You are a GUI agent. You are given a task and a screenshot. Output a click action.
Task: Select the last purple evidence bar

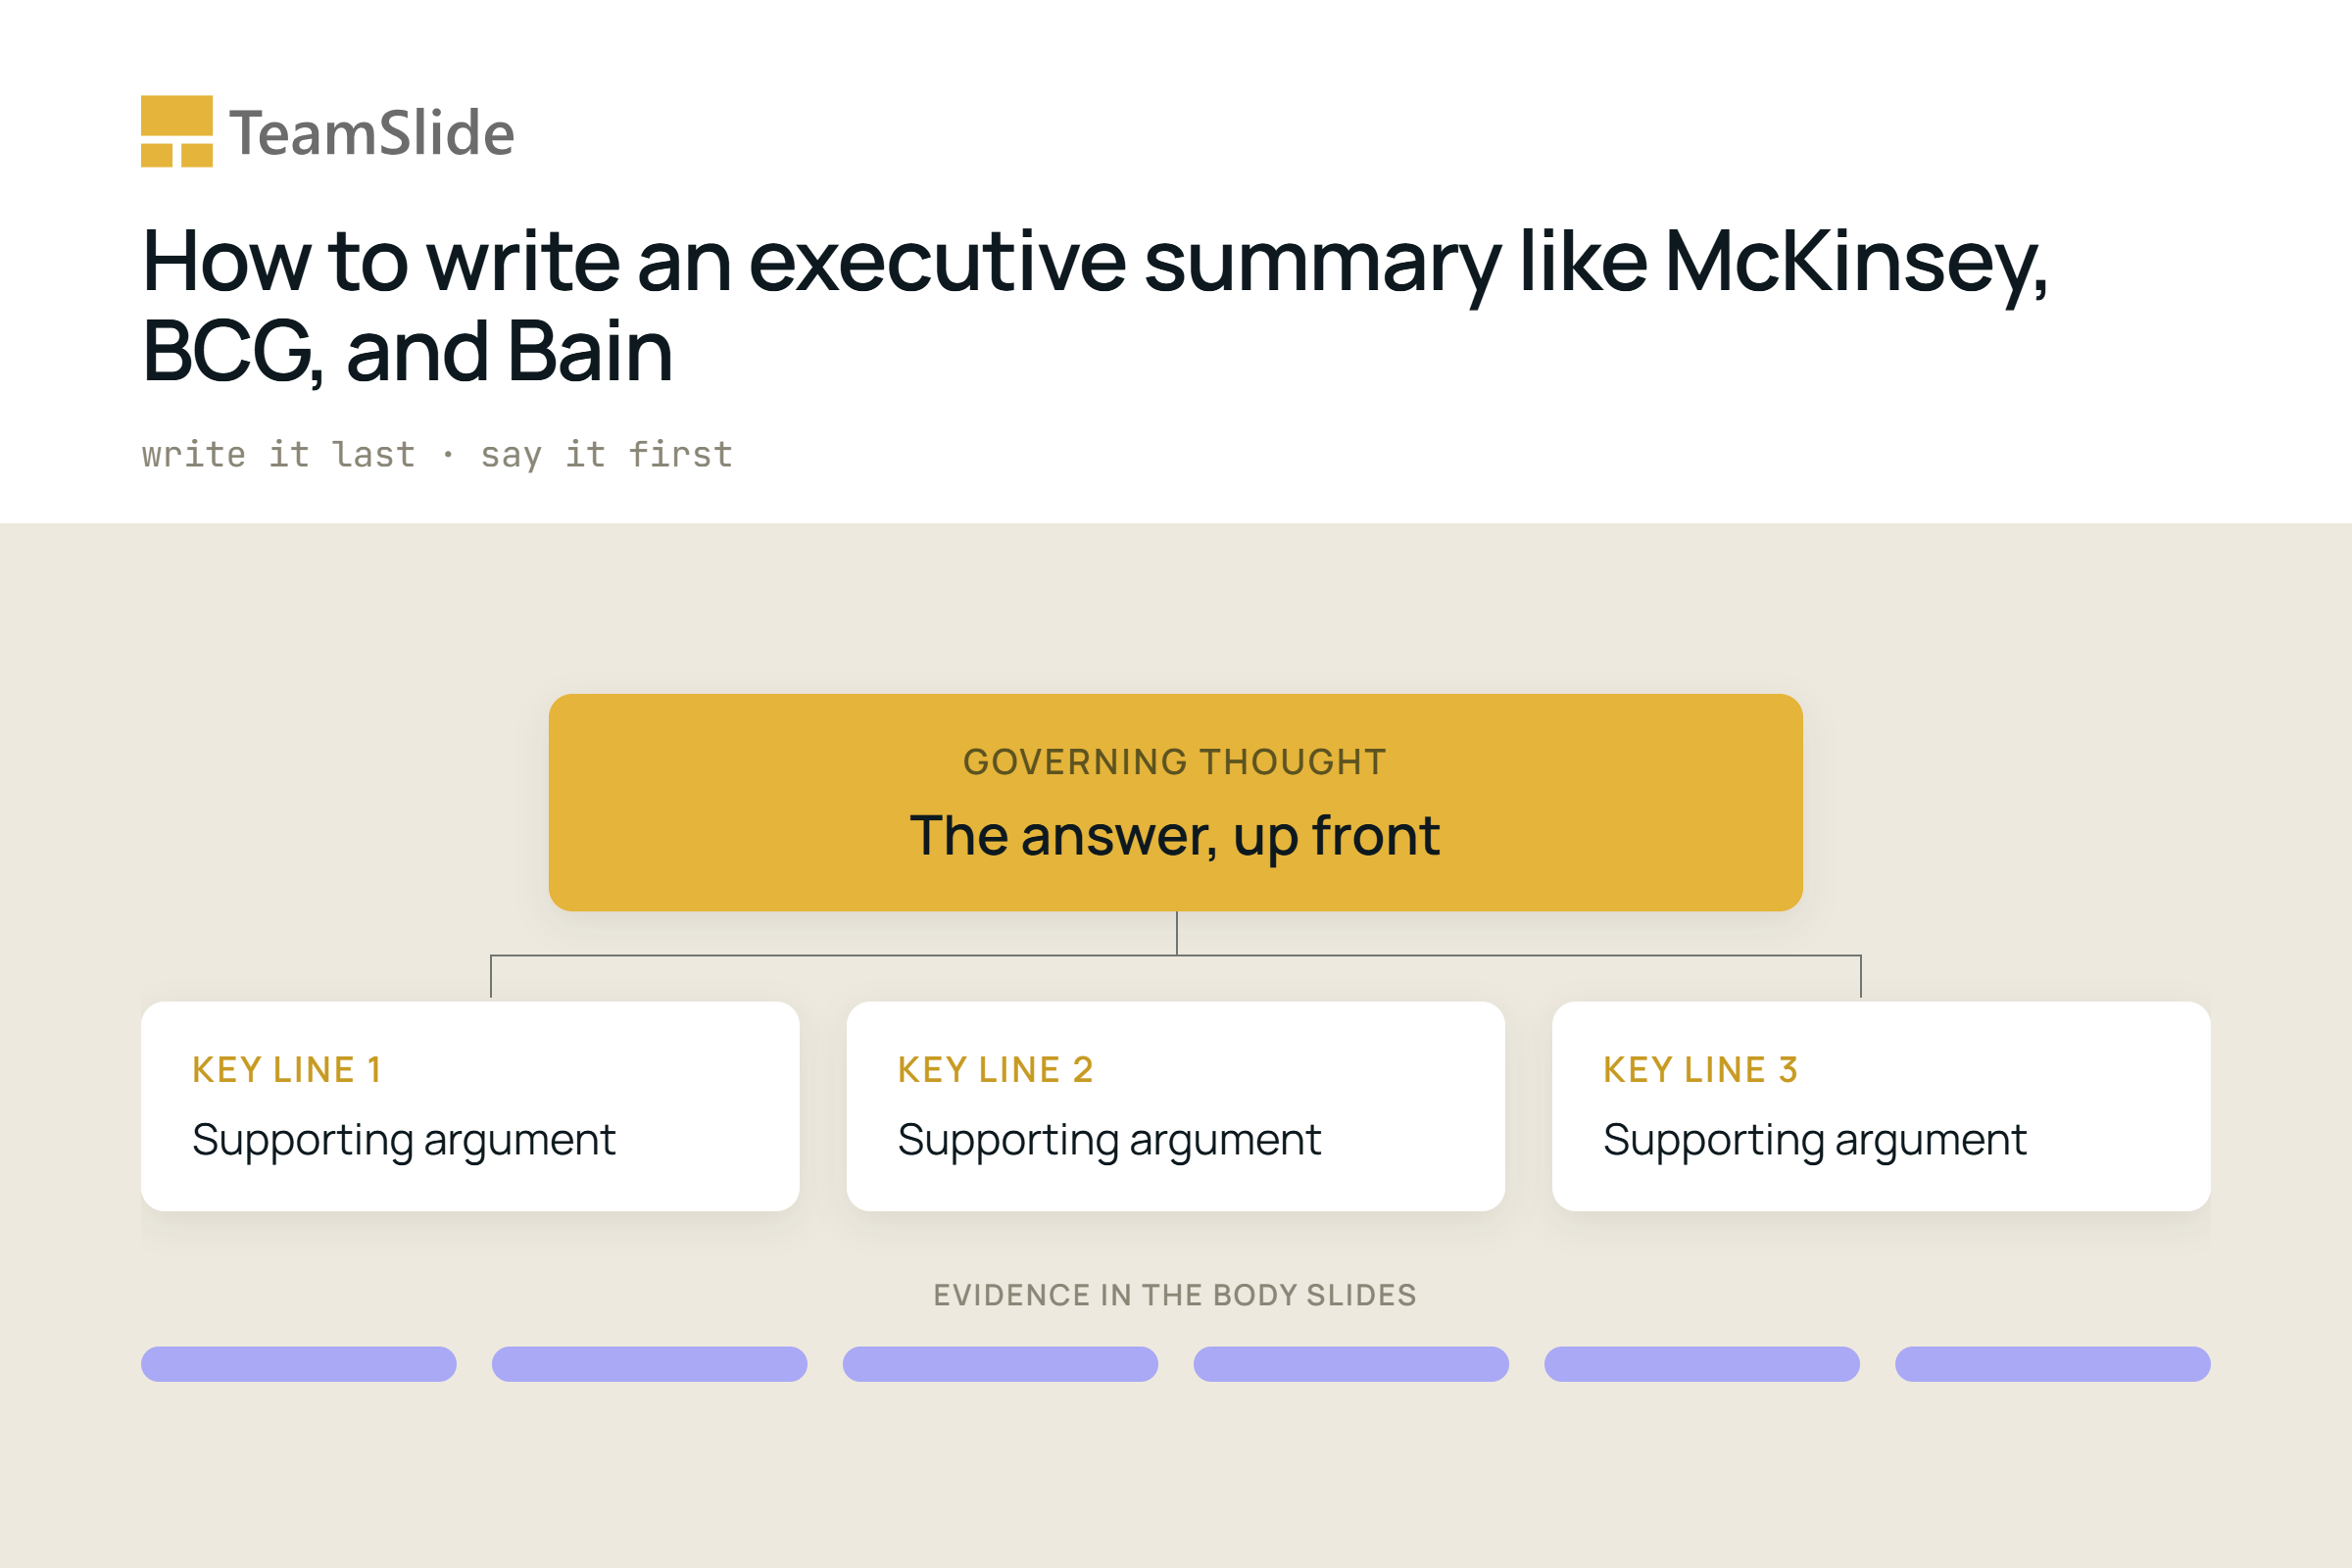point(2053,1364)
